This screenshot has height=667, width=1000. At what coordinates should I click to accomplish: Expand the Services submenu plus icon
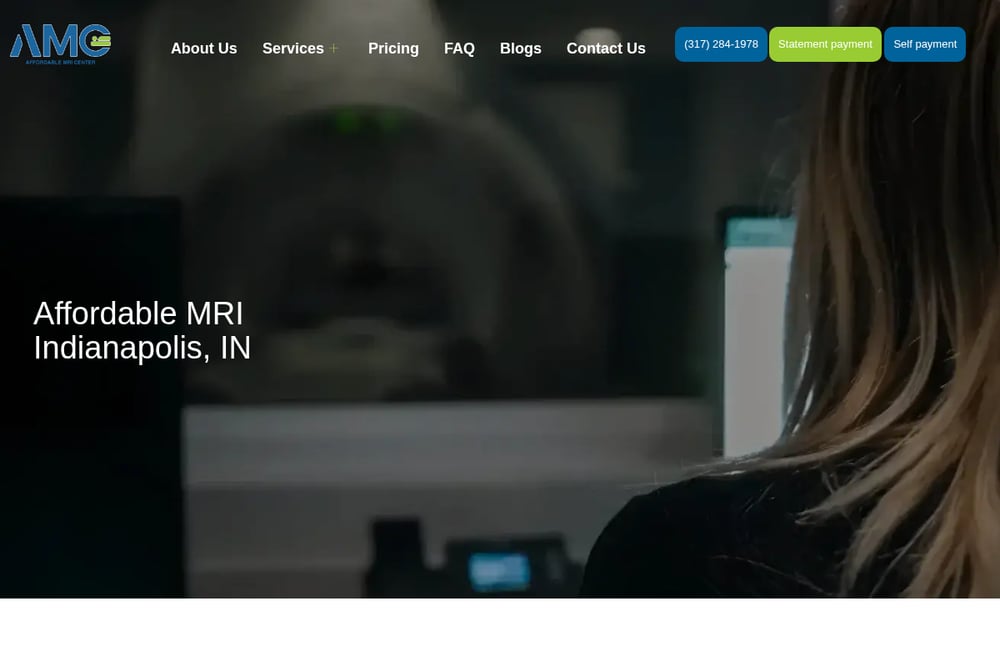click(334, 48)
